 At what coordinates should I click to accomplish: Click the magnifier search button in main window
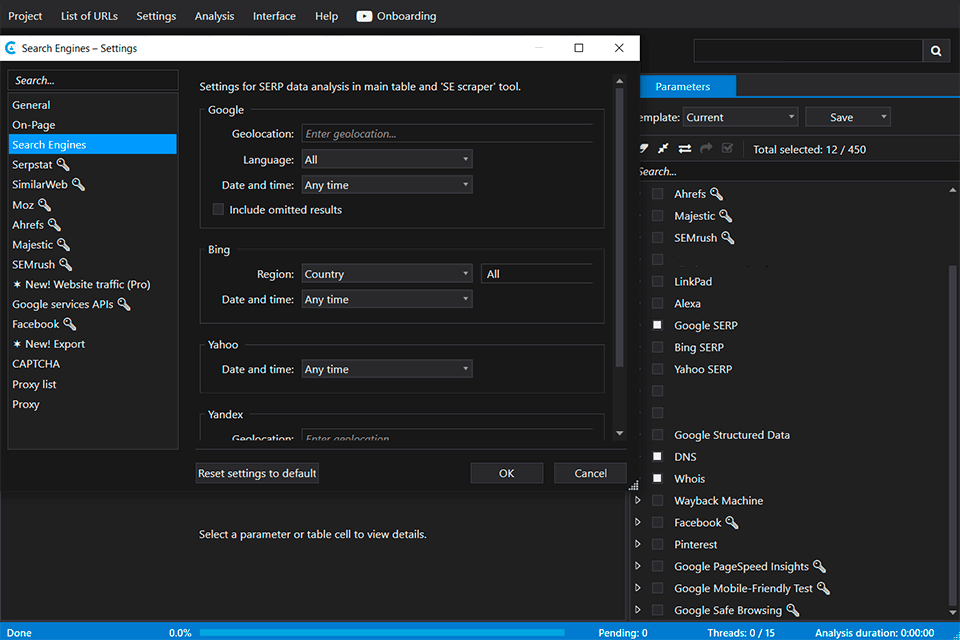coord(936,51)
